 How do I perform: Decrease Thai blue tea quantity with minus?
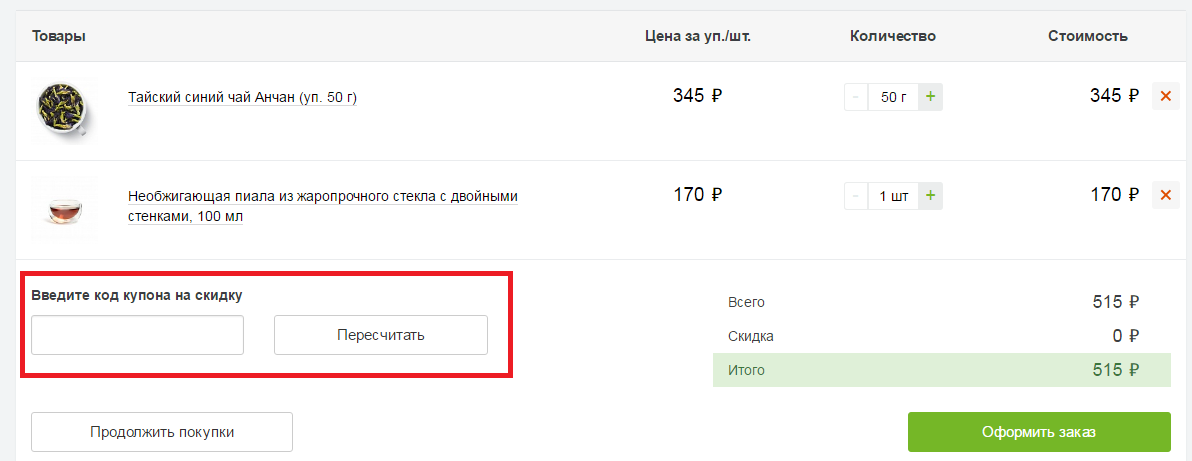coord(857,97)
